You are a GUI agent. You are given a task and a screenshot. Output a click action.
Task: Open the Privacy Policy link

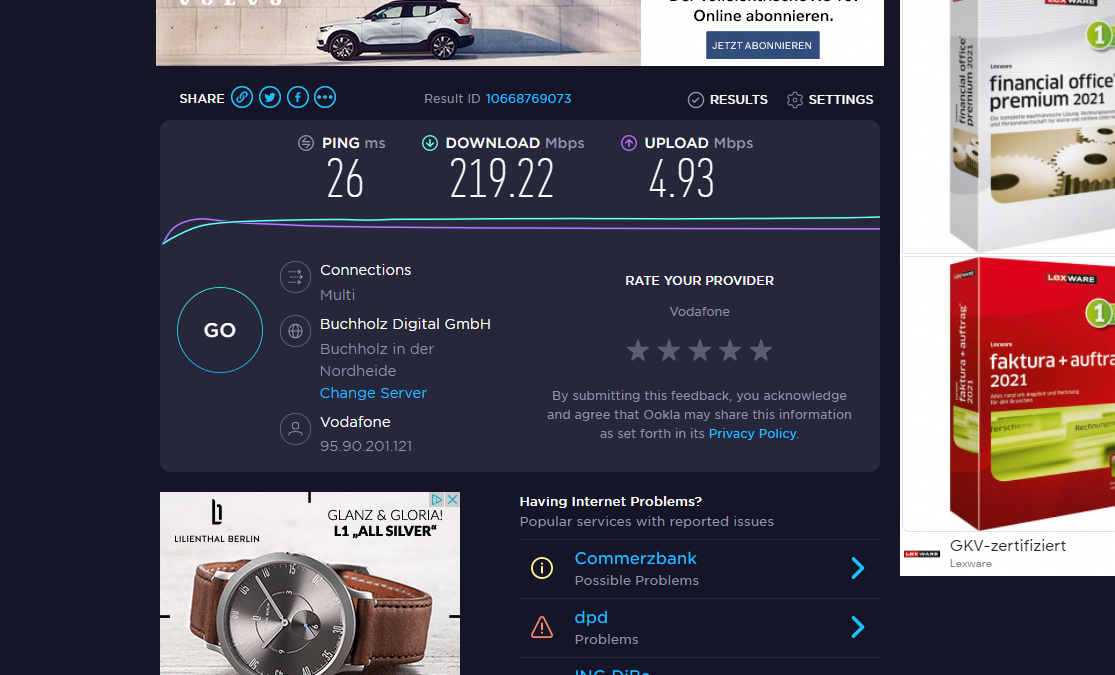(752, 433)
